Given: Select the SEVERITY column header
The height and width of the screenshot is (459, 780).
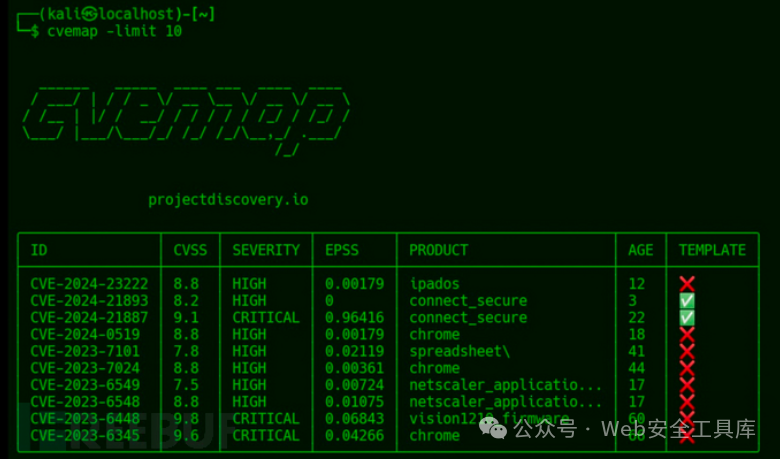Looking at the screenshot, I should pyautogui.click(x=266, y=250).
